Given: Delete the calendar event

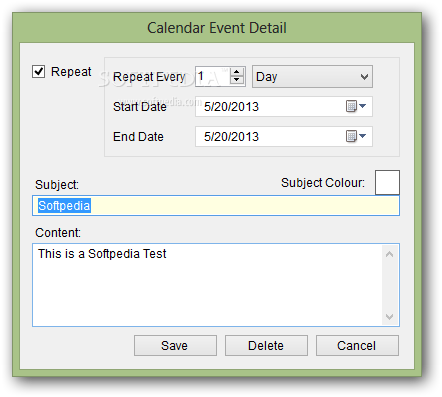Looking at the screenshot, I should click(x=266, y=346).
